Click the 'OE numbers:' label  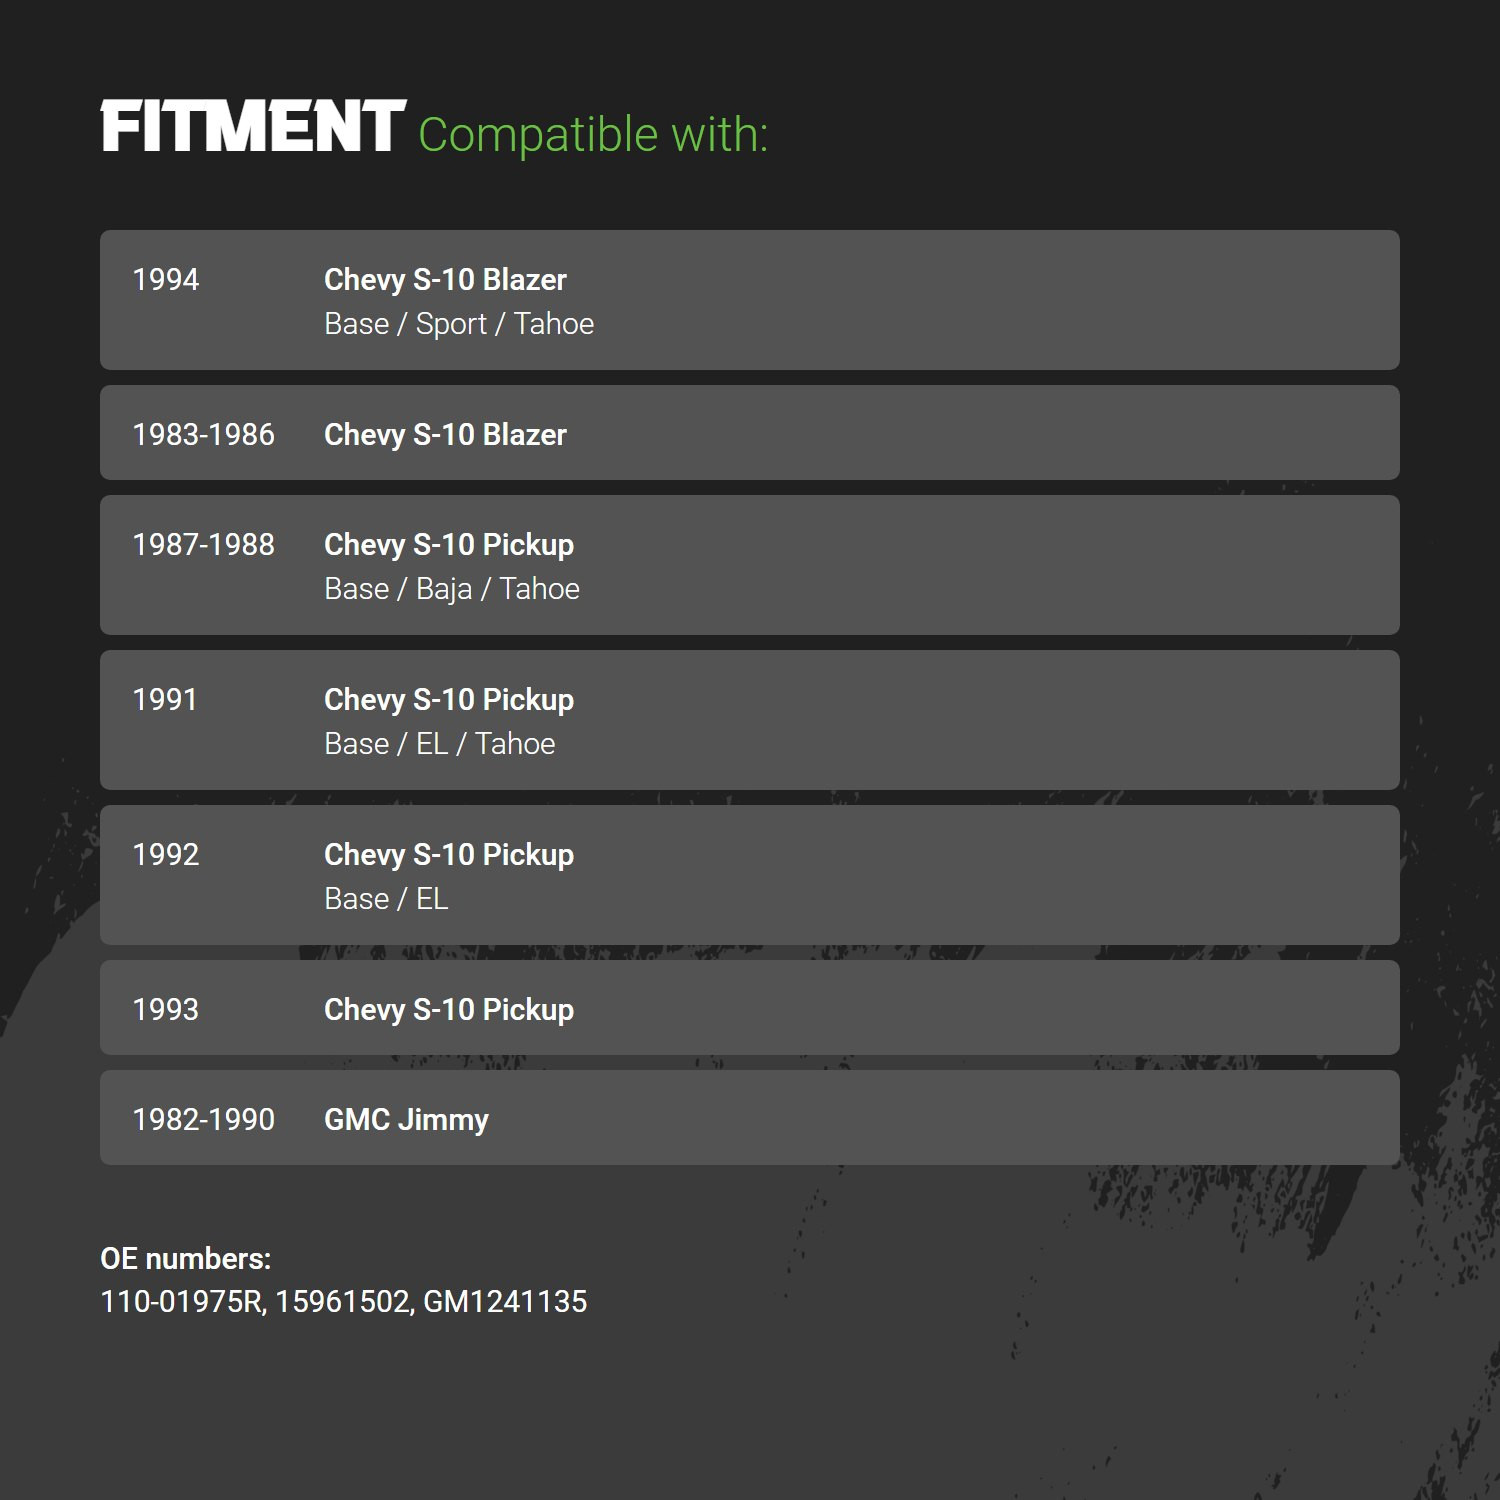[186, 1259]
